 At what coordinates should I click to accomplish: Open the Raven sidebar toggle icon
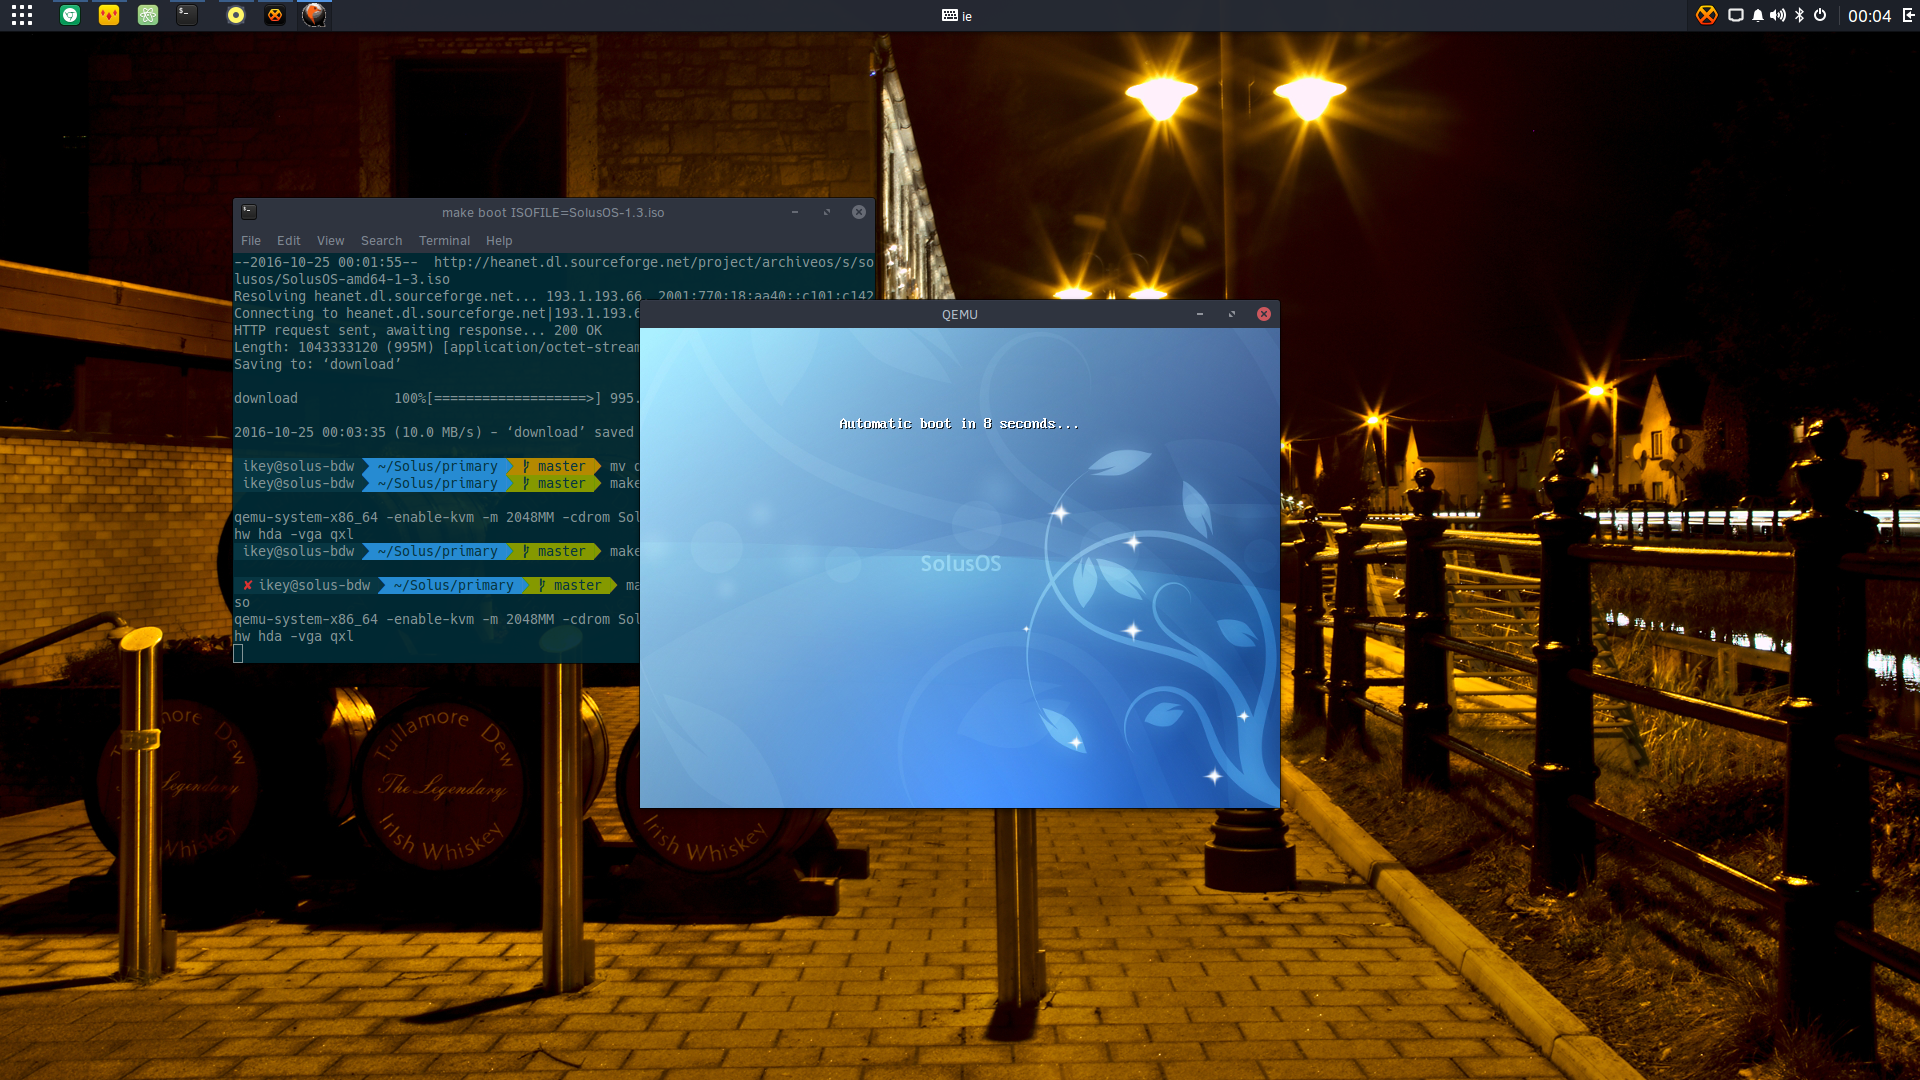tap(1909, 15)
